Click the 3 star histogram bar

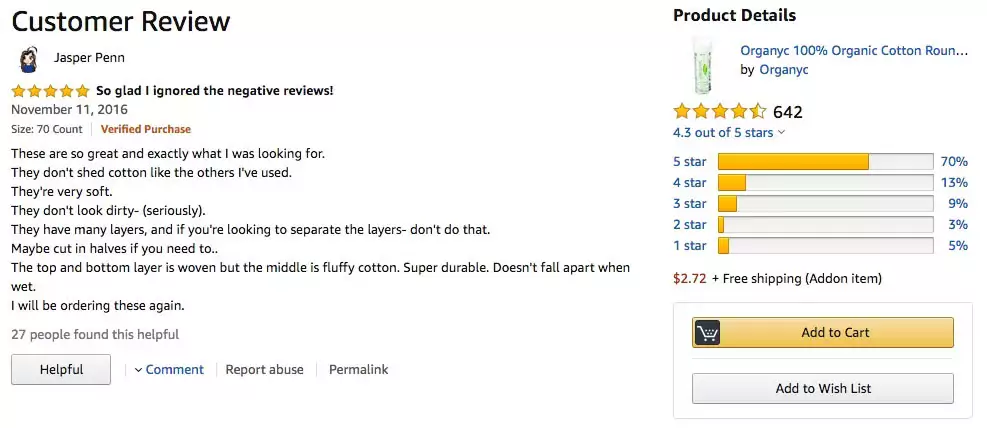tap(825, 204)
